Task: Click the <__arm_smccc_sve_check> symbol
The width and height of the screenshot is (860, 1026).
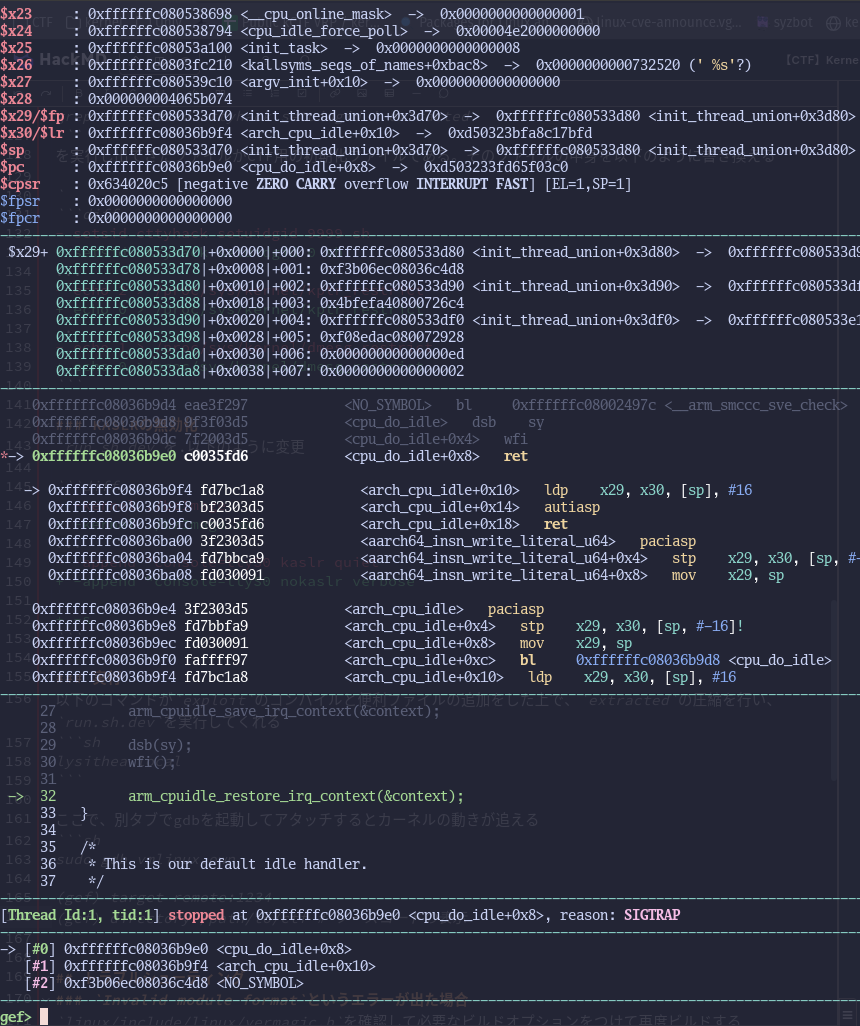Action: click(756, 405)
